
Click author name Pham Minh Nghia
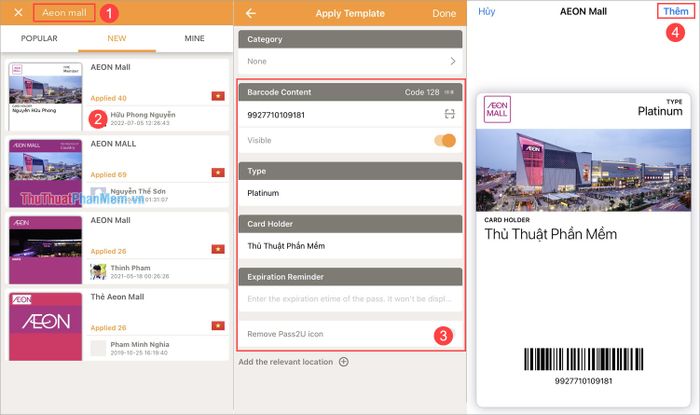(140, 344)
